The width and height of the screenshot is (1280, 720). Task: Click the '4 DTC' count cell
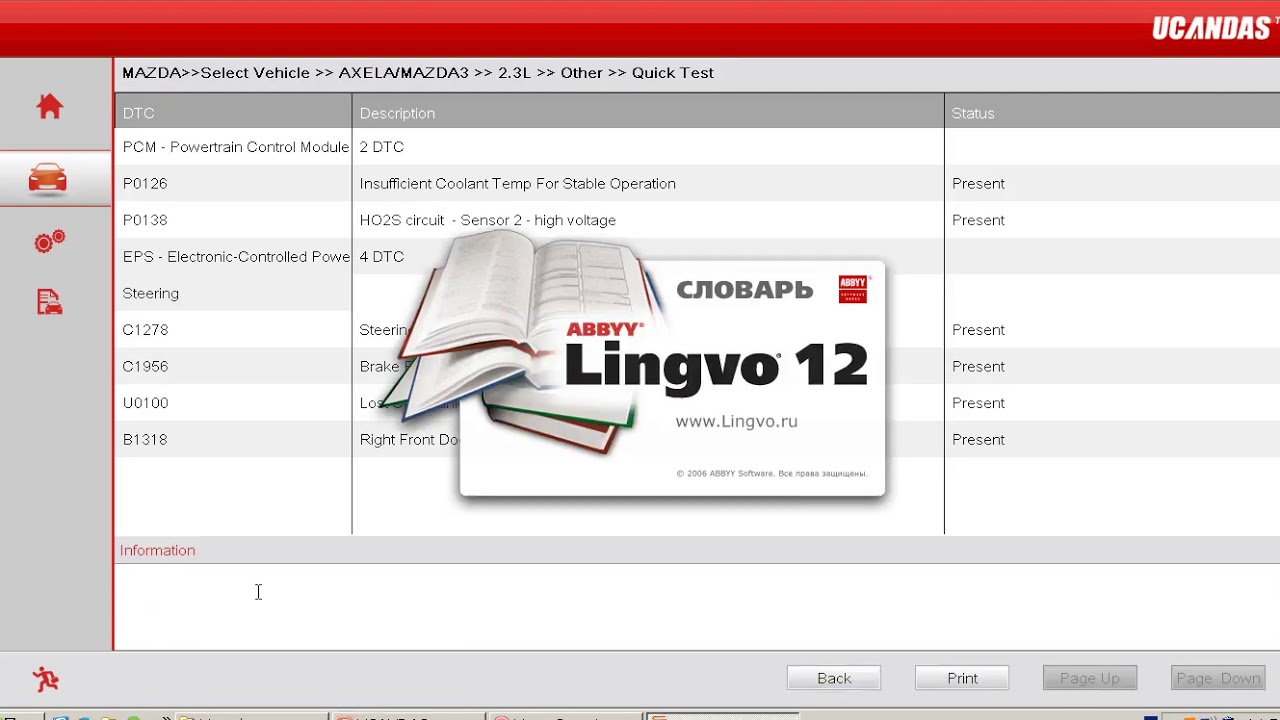(x=381, y=257)
